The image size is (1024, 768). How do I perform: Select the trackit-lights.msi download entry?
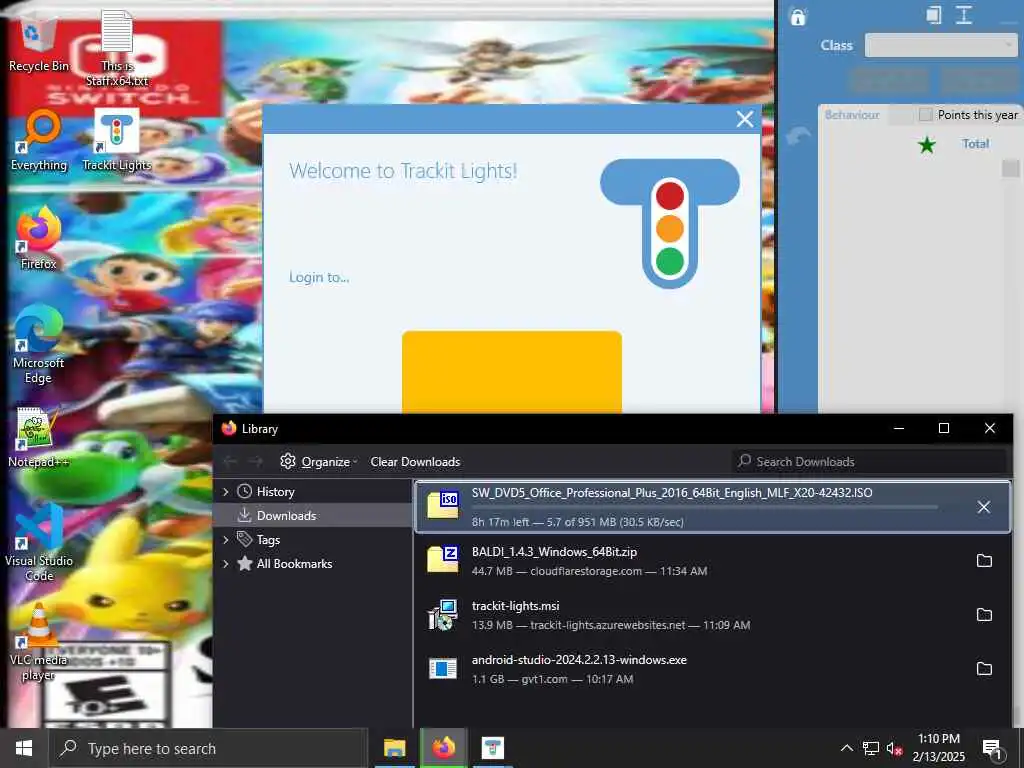point(712,615)
